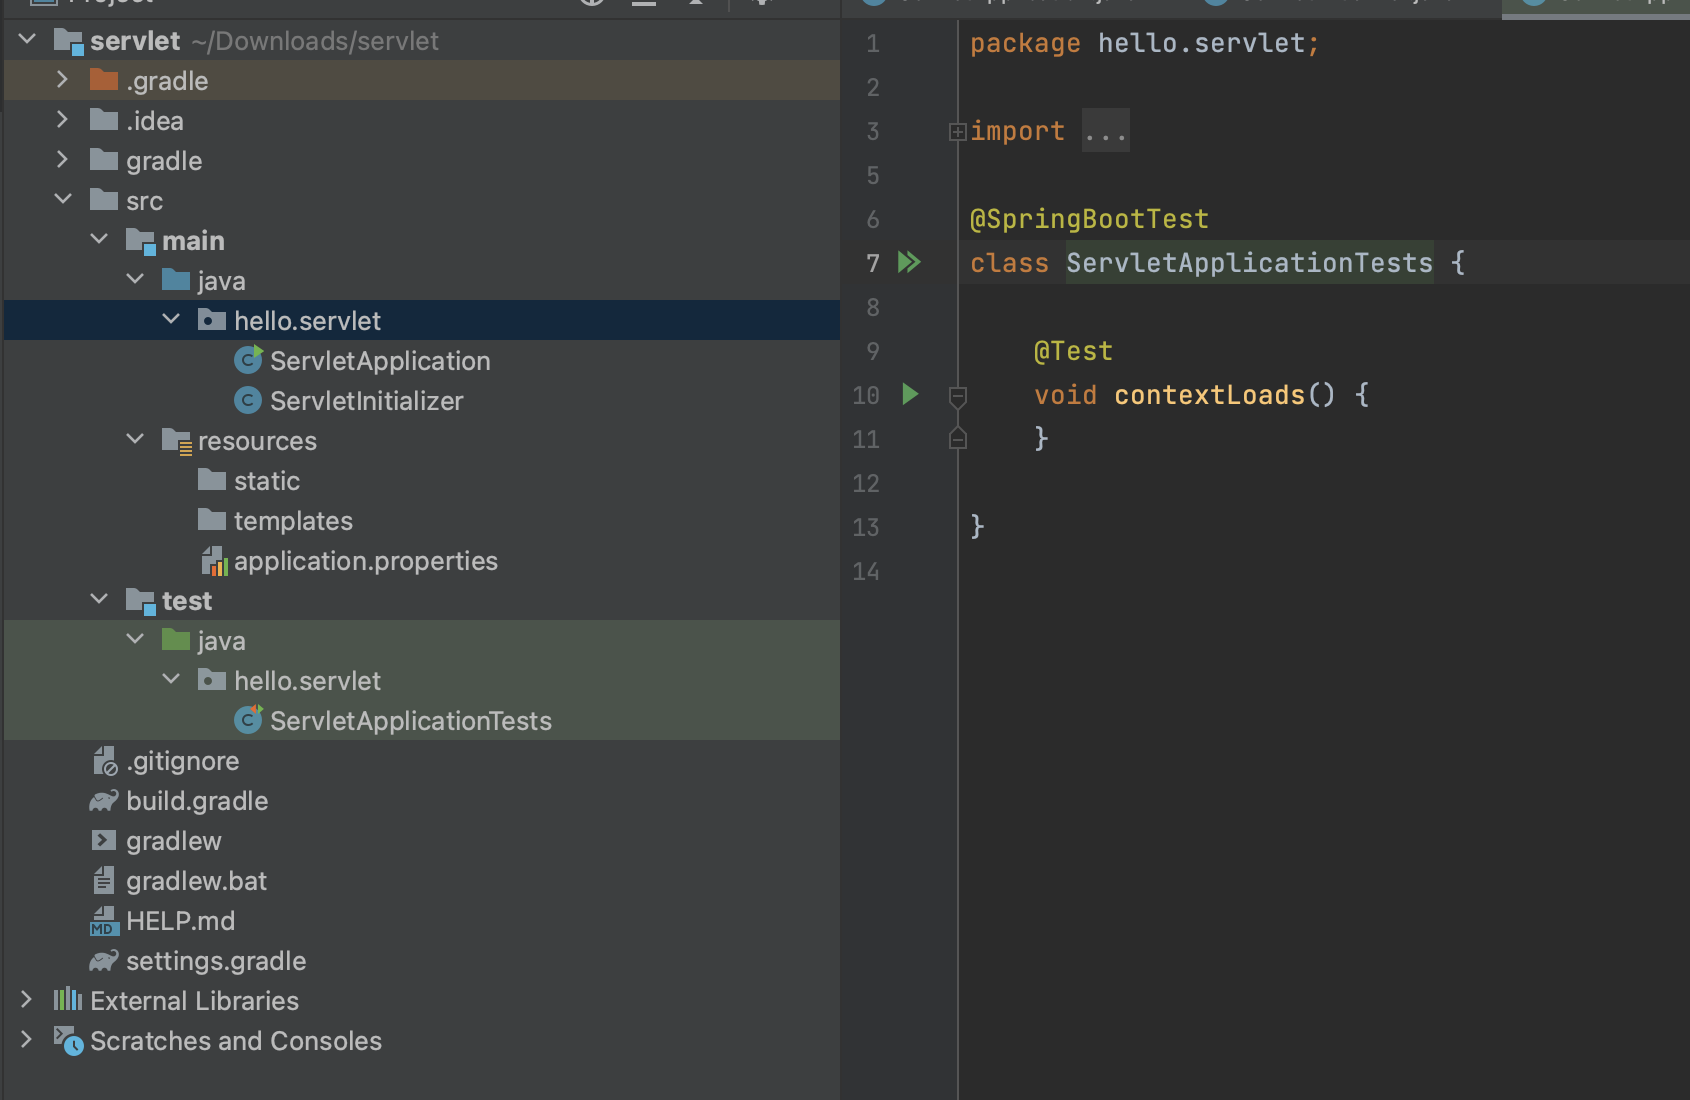This screenshot has width=1690, height=1100.
Task: Collapse the servlet project root node
Action: tap(27, 39)
